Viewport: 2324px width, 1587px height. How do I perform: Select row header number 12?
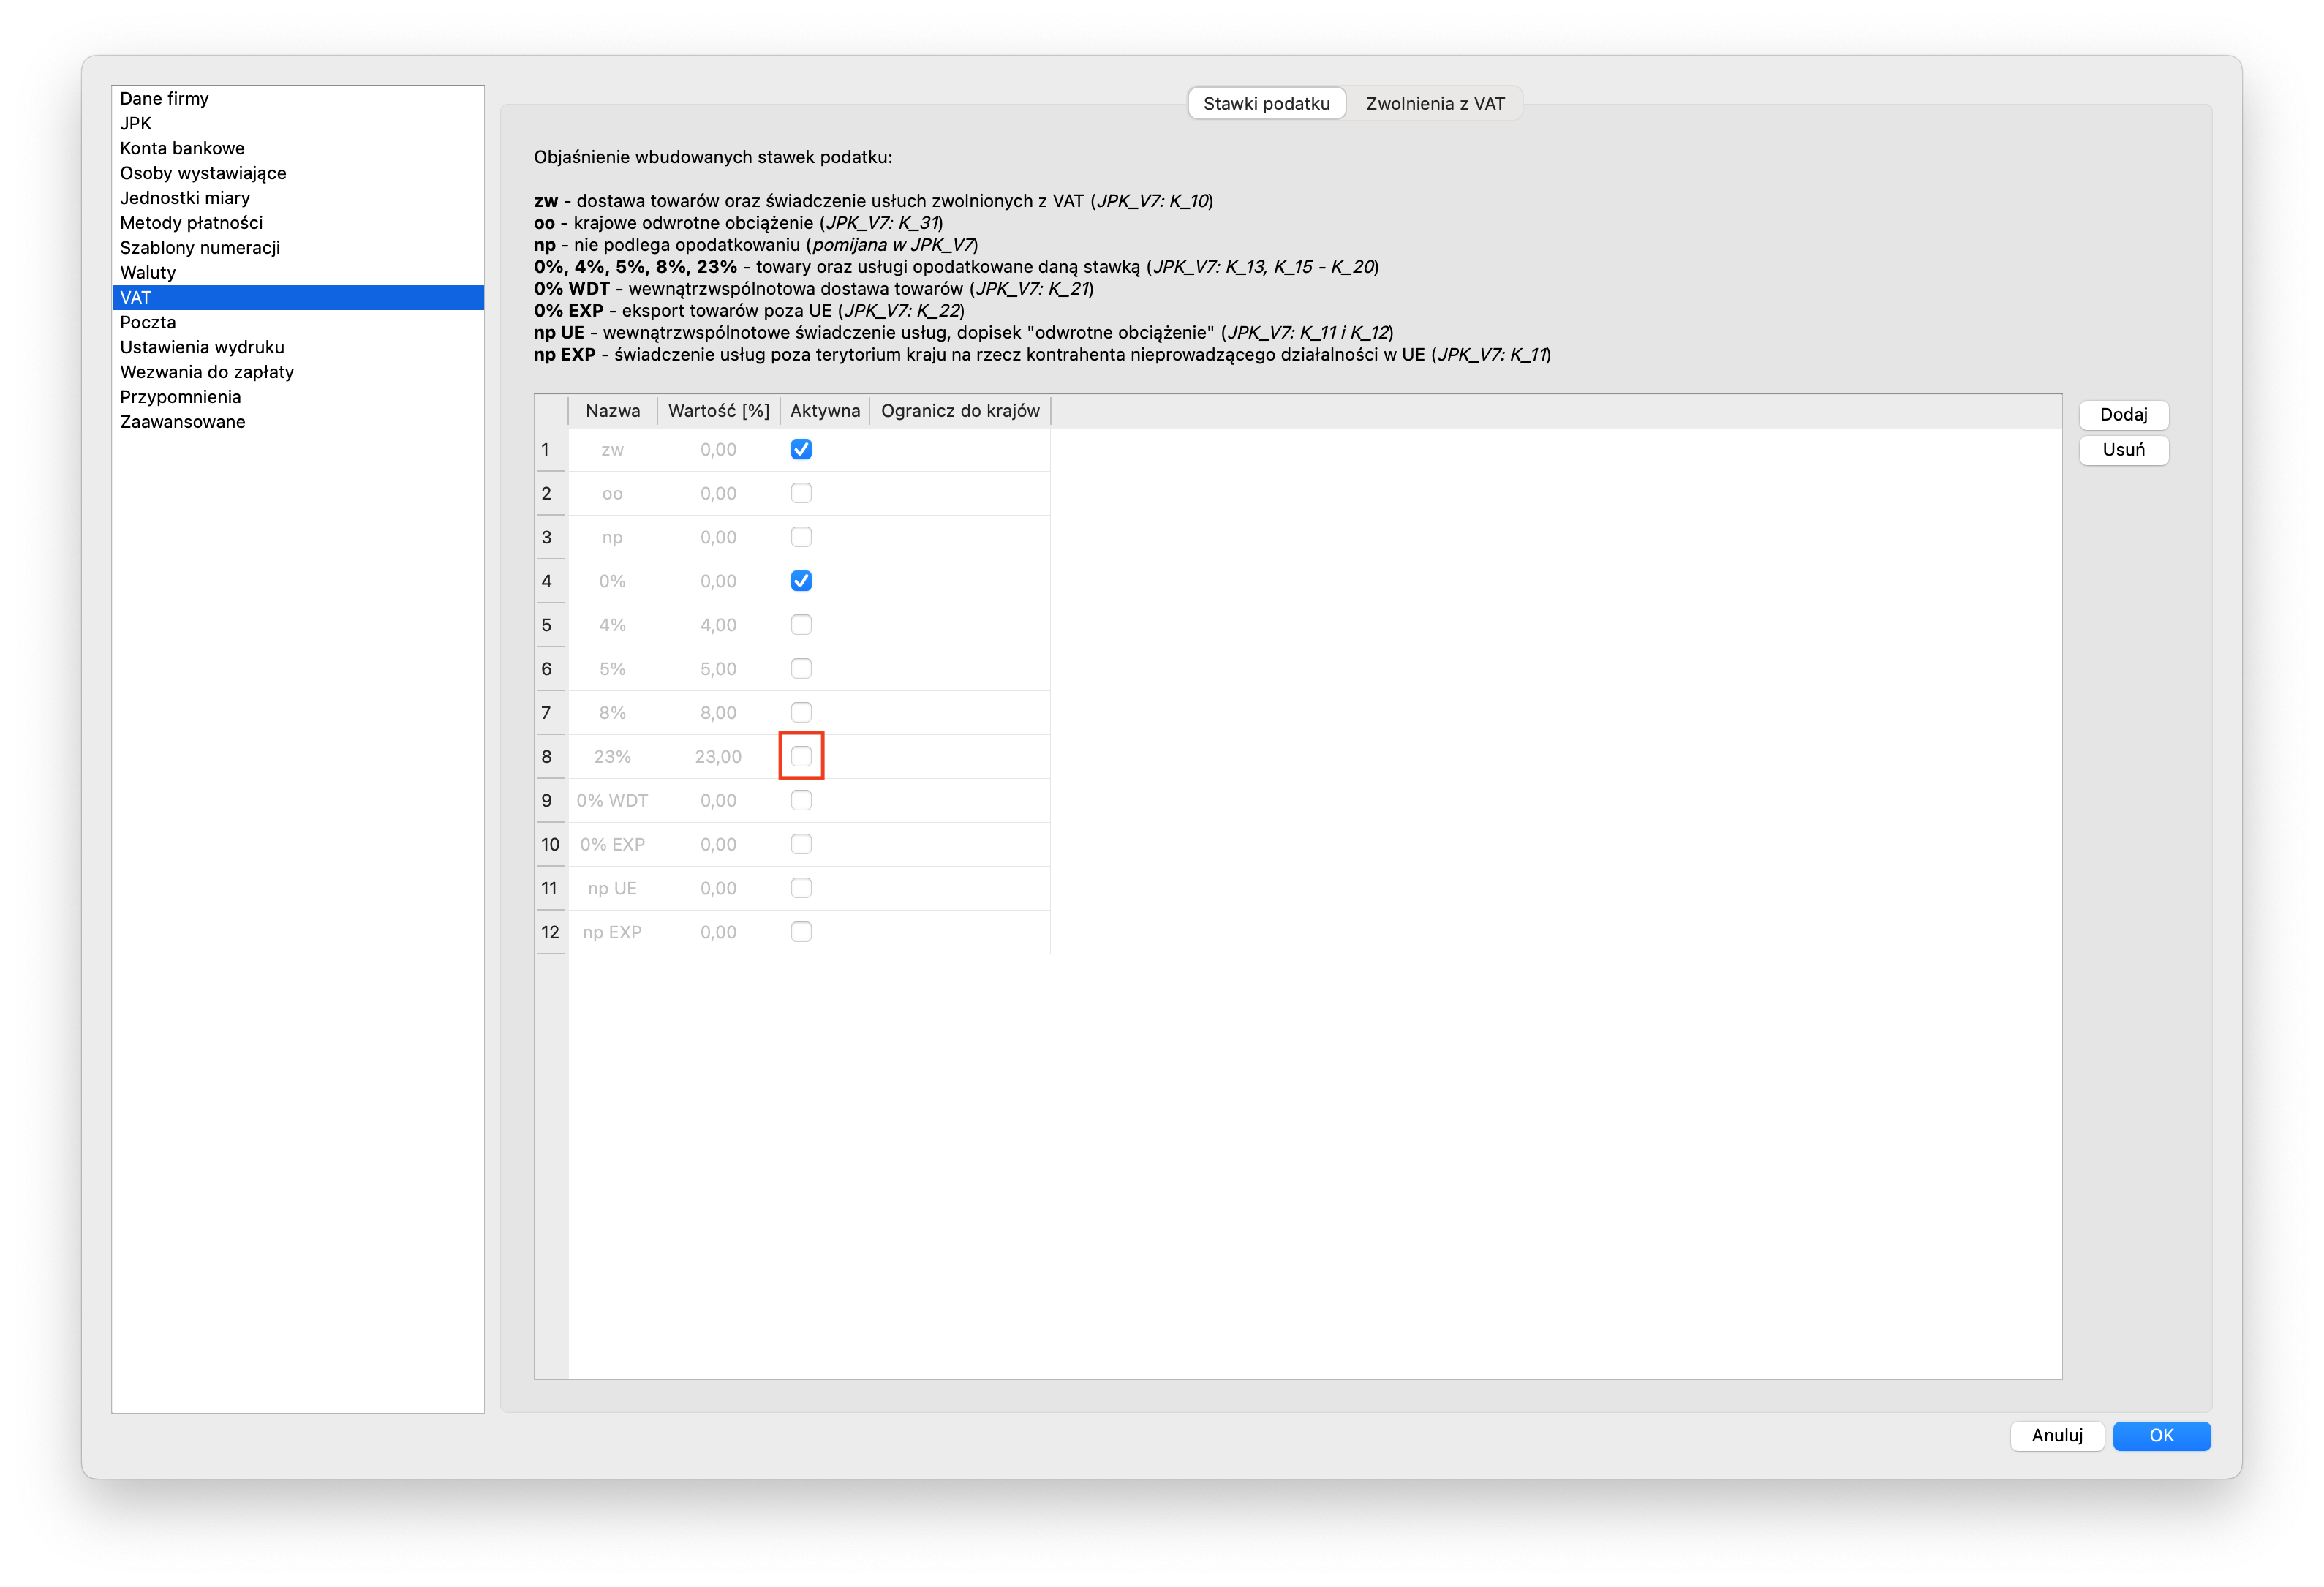[551, 933]
